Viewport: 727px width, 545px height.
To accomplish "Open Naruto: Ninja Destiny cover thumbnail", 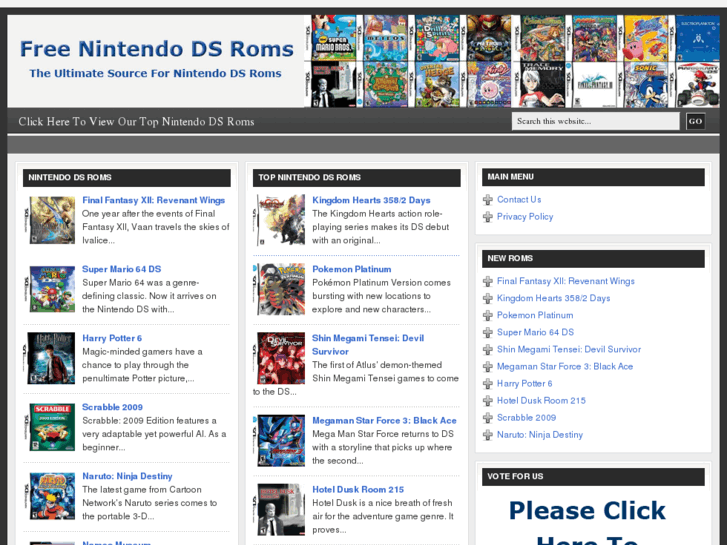I will [x=50, y=496].
